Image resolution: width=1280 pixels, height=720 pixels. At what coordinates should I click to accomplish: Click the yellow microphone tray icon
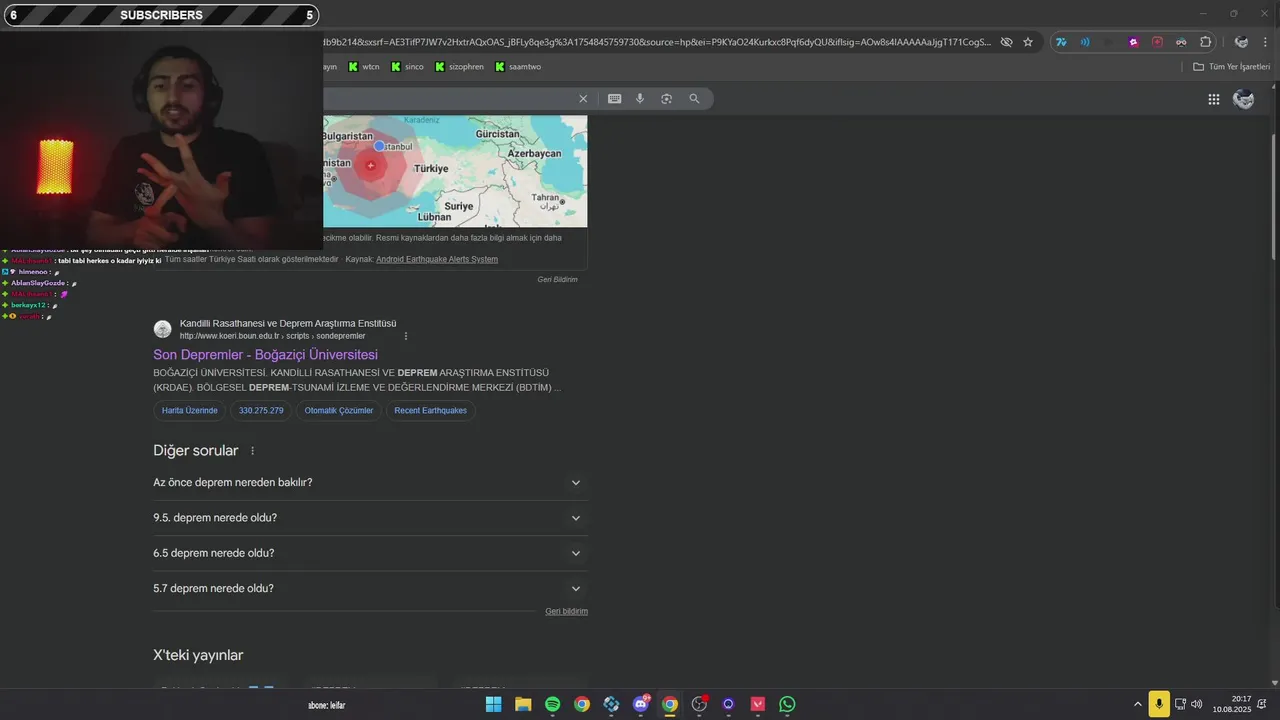(1159, 705)
